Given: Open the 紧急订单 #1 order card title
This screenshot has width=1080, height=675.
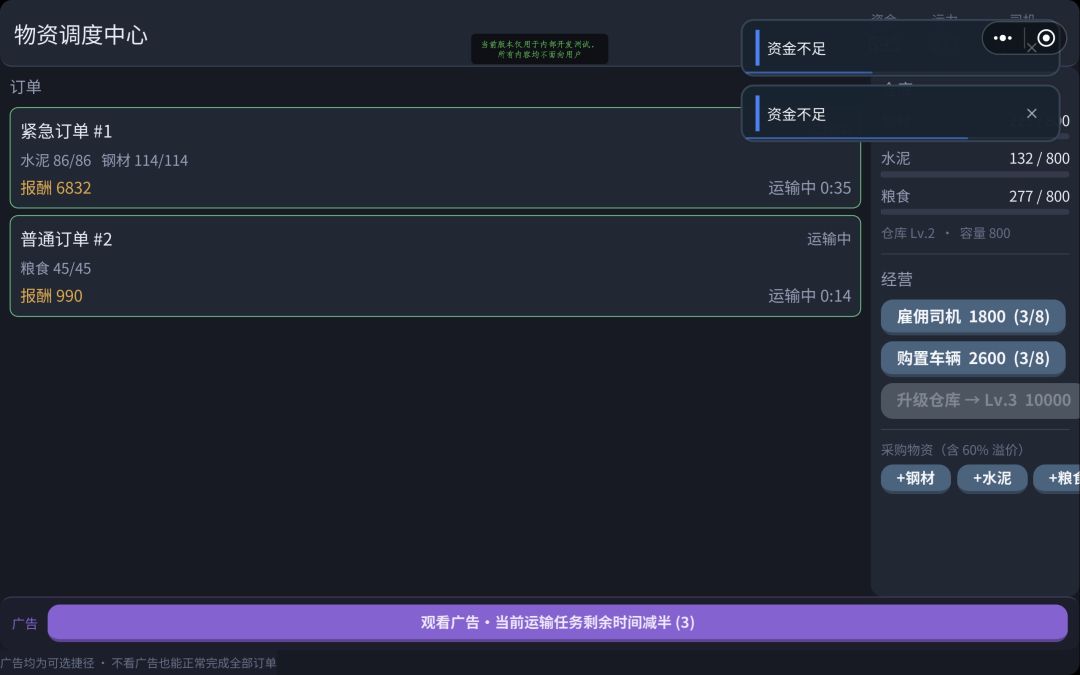Looking at the screenshot, I should (66, 131).
